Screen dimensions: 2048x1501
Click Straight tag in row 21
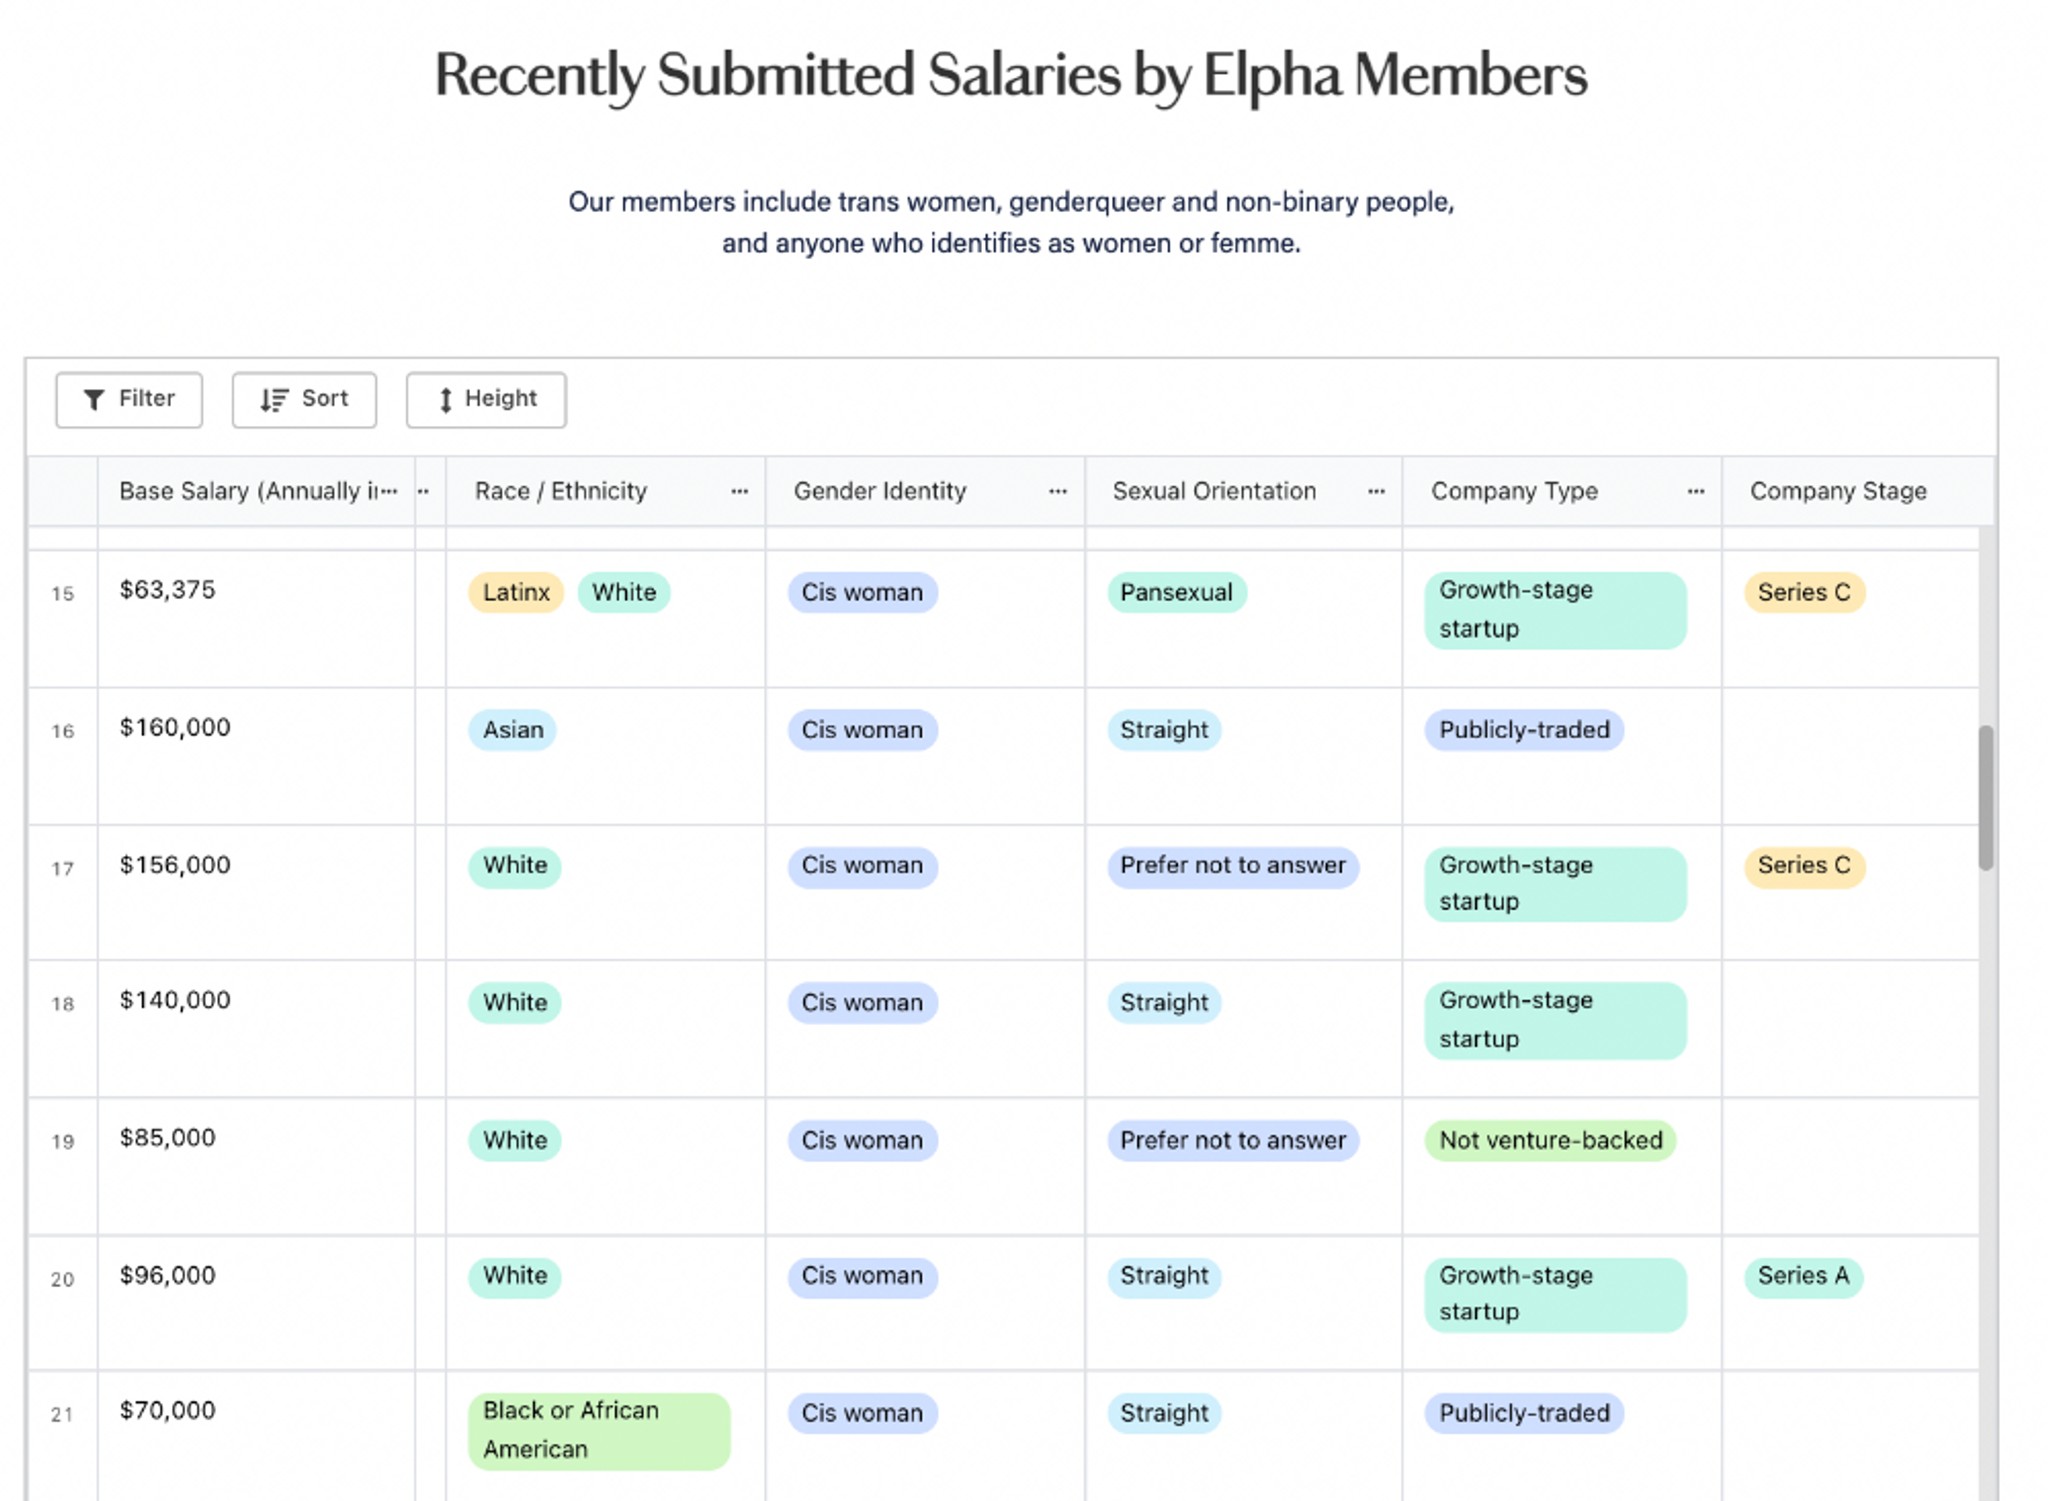click(1164, 1413)
